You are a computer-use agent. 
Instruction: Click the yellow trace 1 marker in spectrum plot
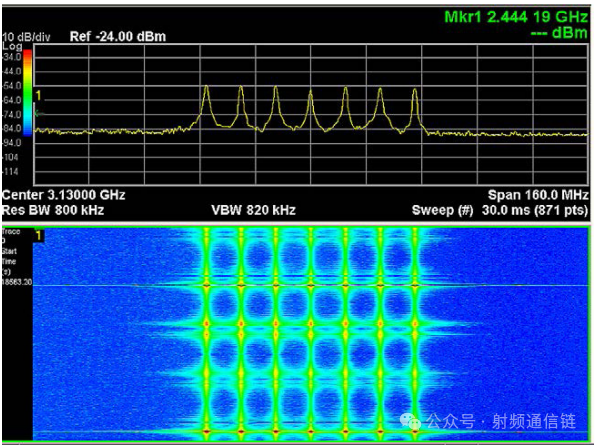pyautogui.click(x=38, y=96)
